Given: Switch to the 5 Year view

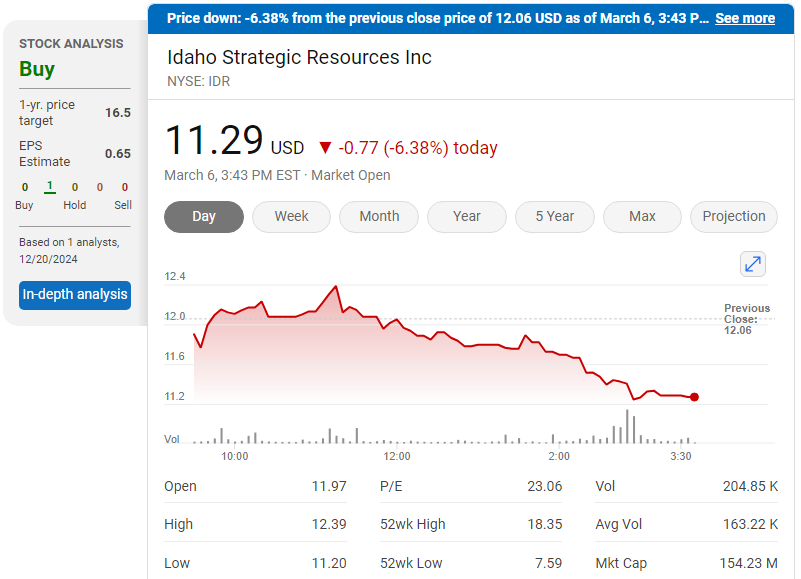Looking at the screenshot, I should point(554,217).
